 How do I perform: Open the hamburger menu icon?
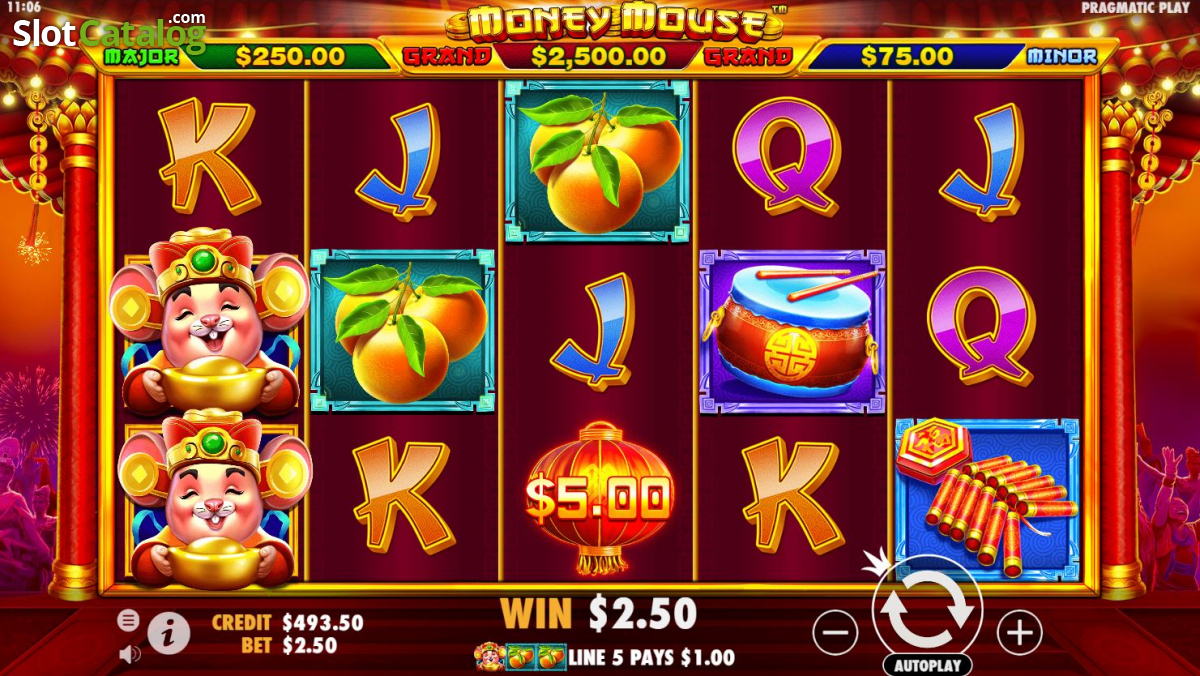point(128,620)
